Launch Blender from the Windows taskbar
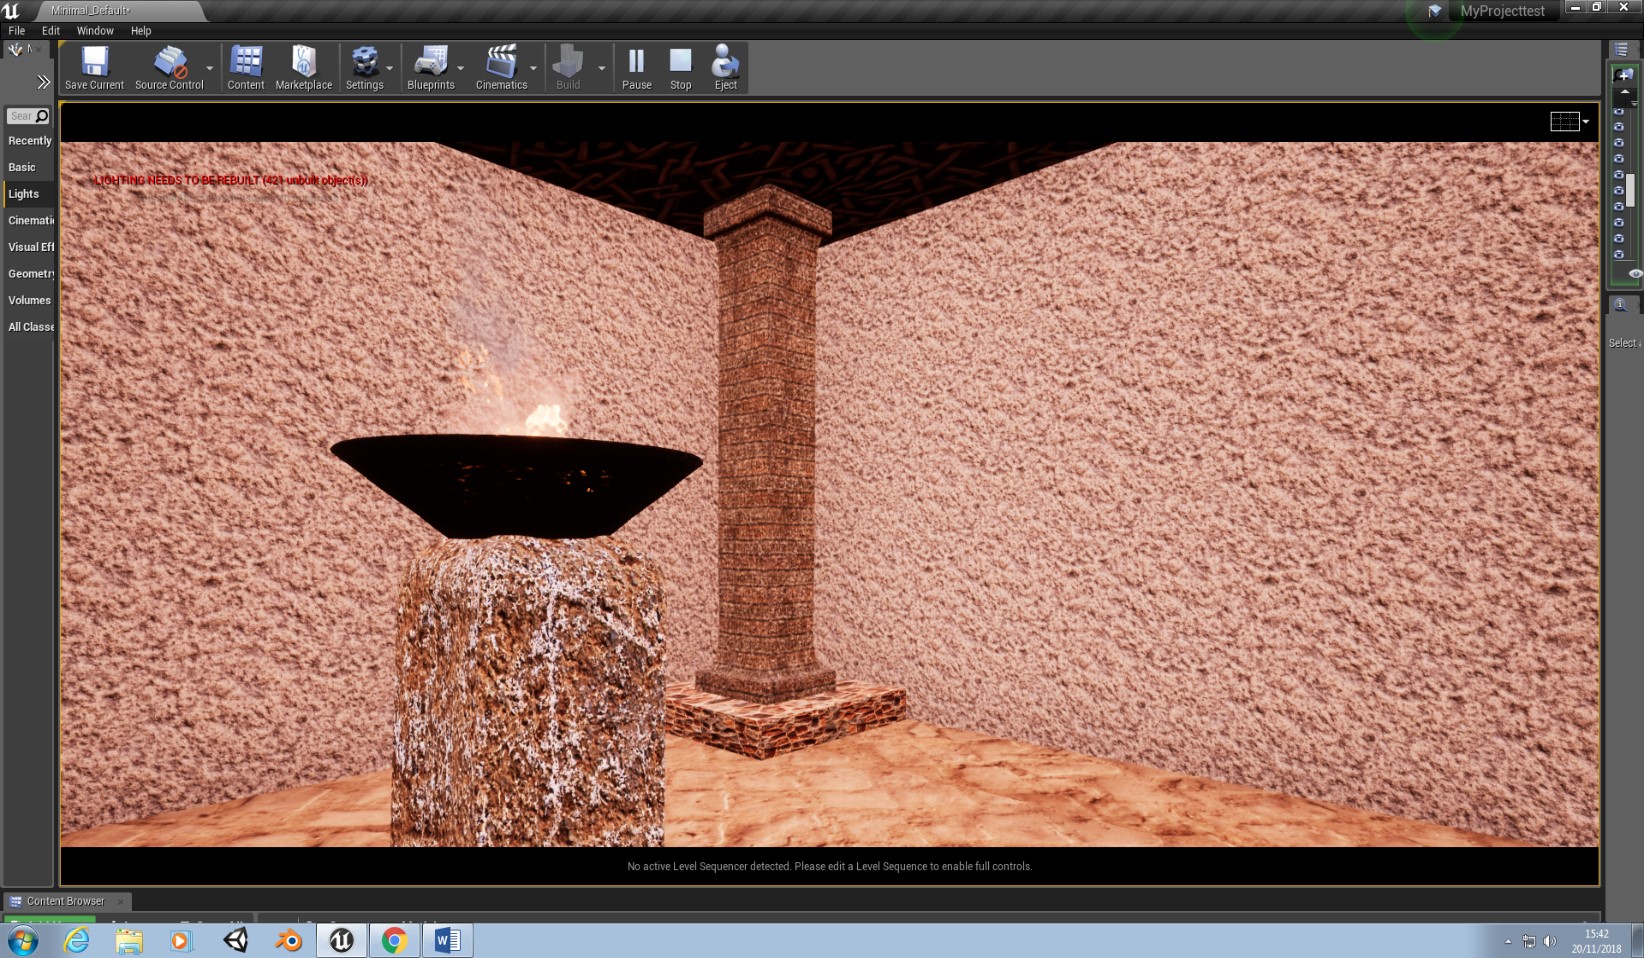Image resolution: width=1644 pixels, height=958 pixels. (289, 940)
